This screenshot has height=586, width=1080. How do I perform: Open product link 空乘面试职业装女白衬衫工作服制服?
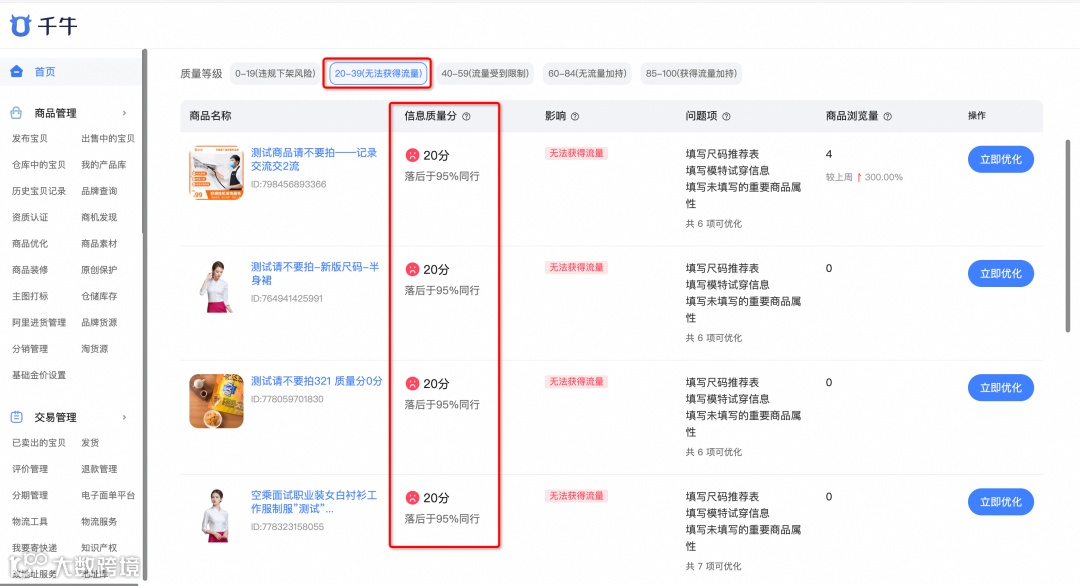tap(313, 502)
